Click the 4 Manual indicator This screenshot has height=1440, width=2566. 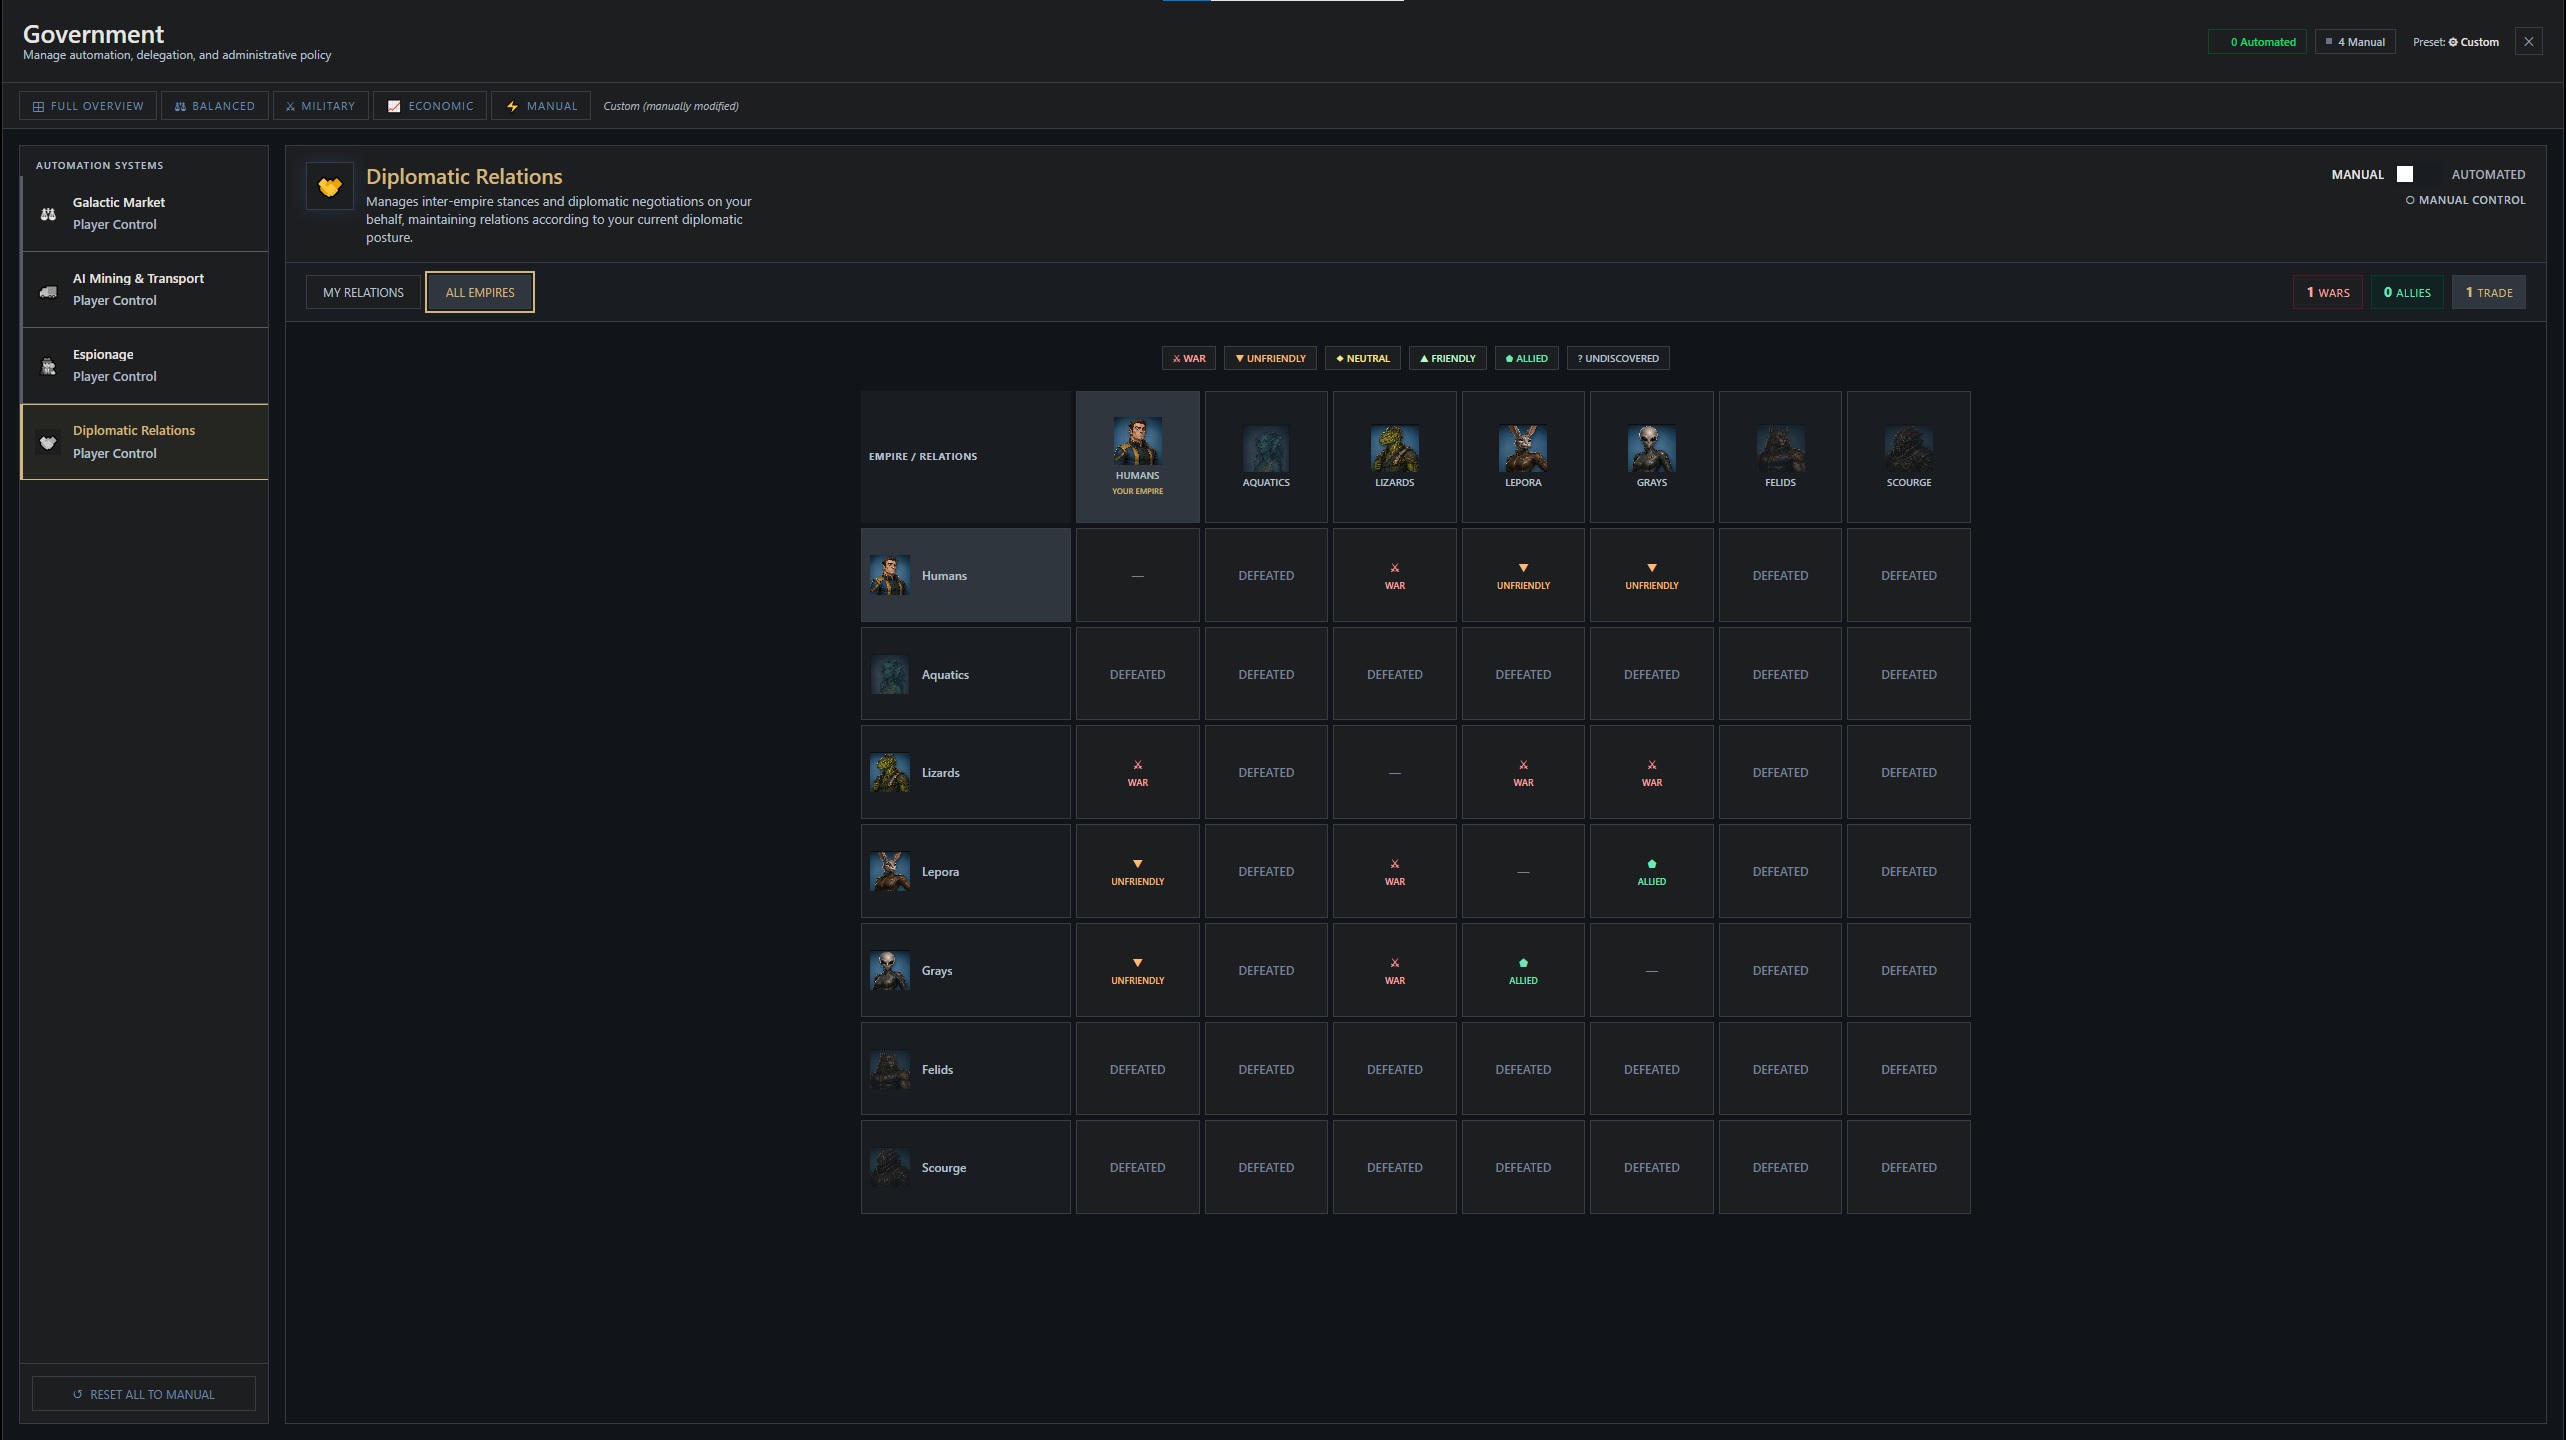2355,42
